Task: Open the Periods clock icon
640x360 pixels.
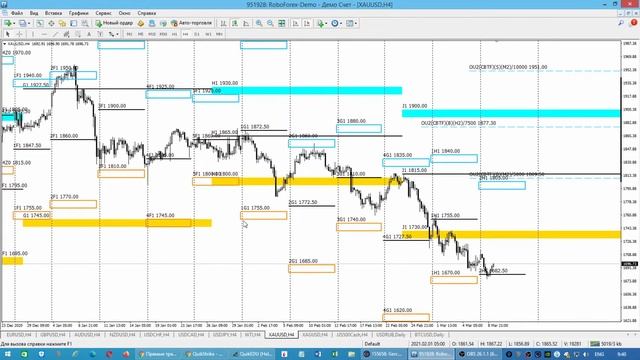Action: [x=335, y=23]
